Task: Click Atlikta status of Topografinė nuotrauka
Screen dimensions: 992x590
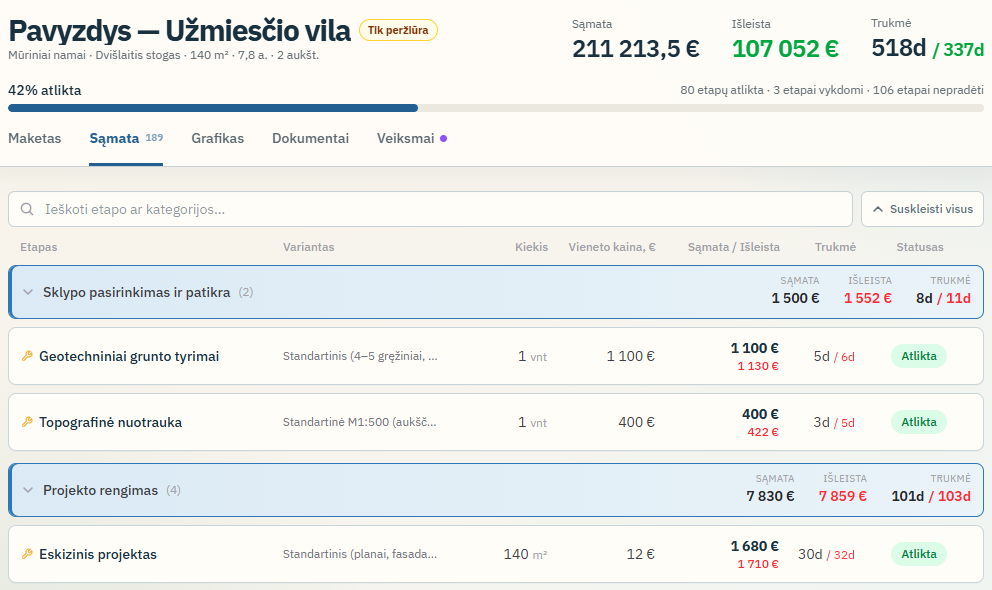Action: [919, 422]
